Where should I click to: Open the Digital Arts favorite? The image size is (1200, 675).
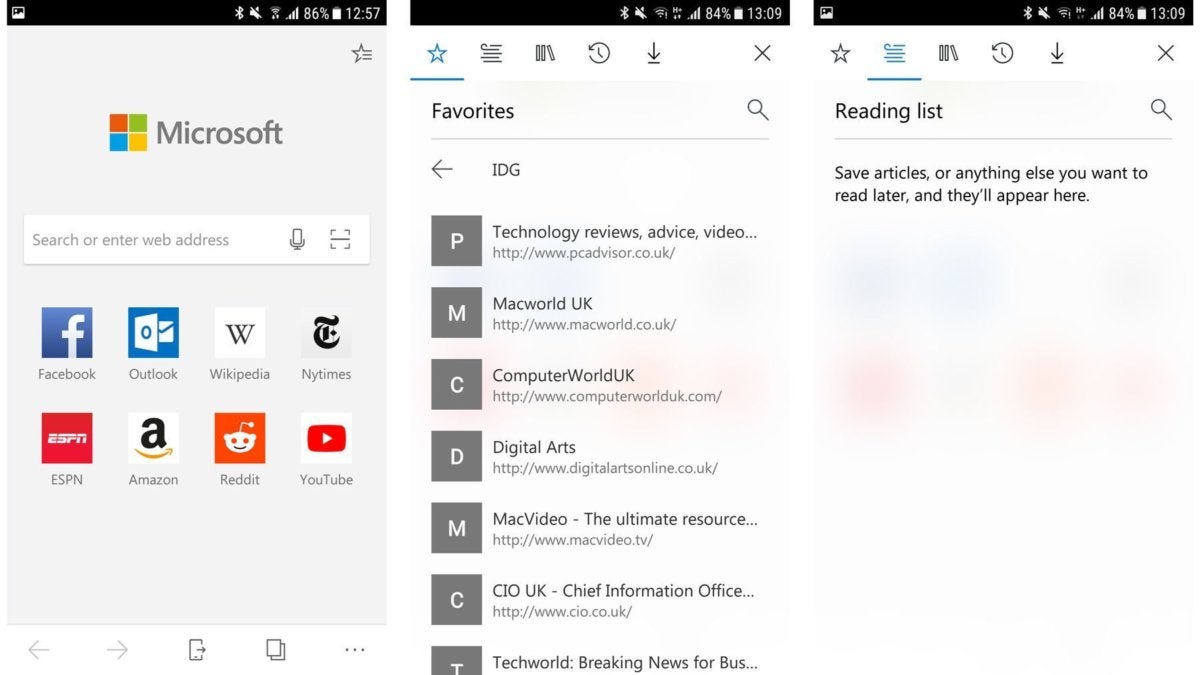pos(600,457)
